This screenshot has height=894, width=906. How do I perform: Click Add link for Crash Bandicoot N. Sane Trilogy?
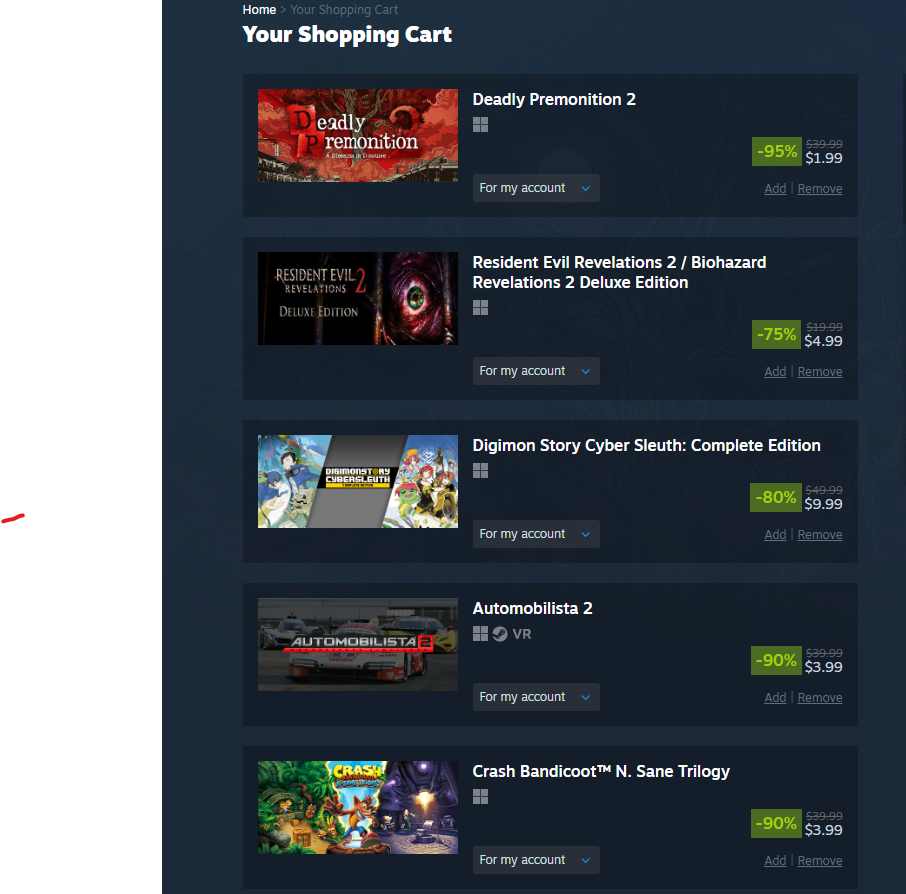tap(775, 860)
